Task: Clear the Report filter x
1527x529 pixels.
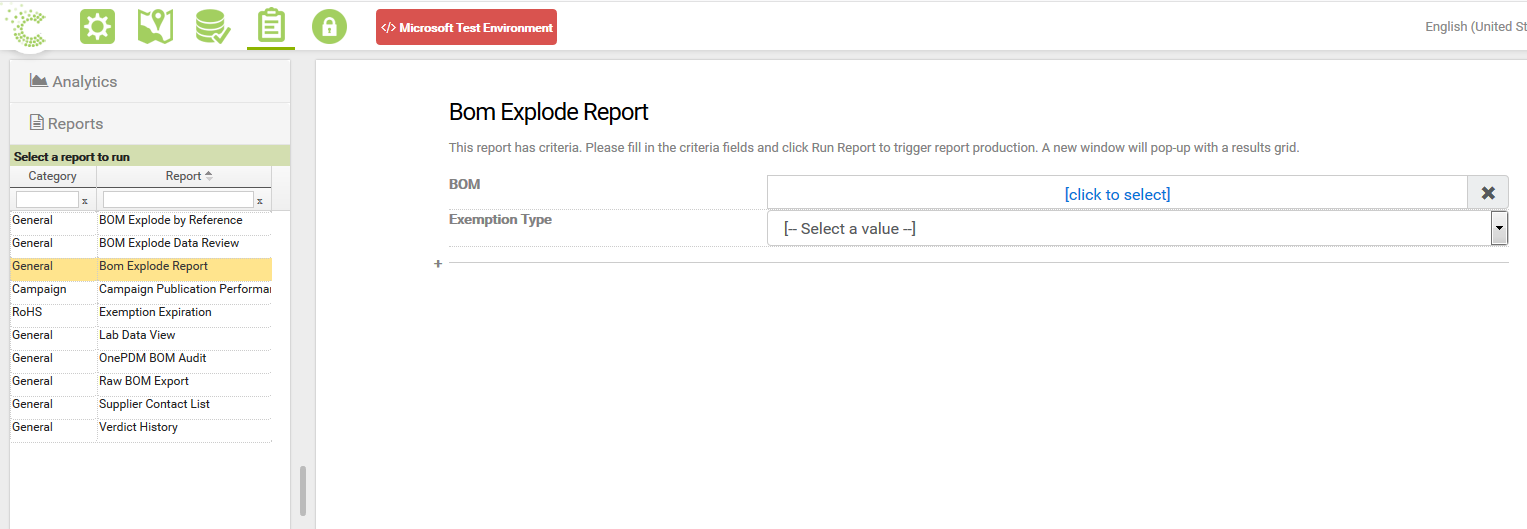Action: pos(260,200)
